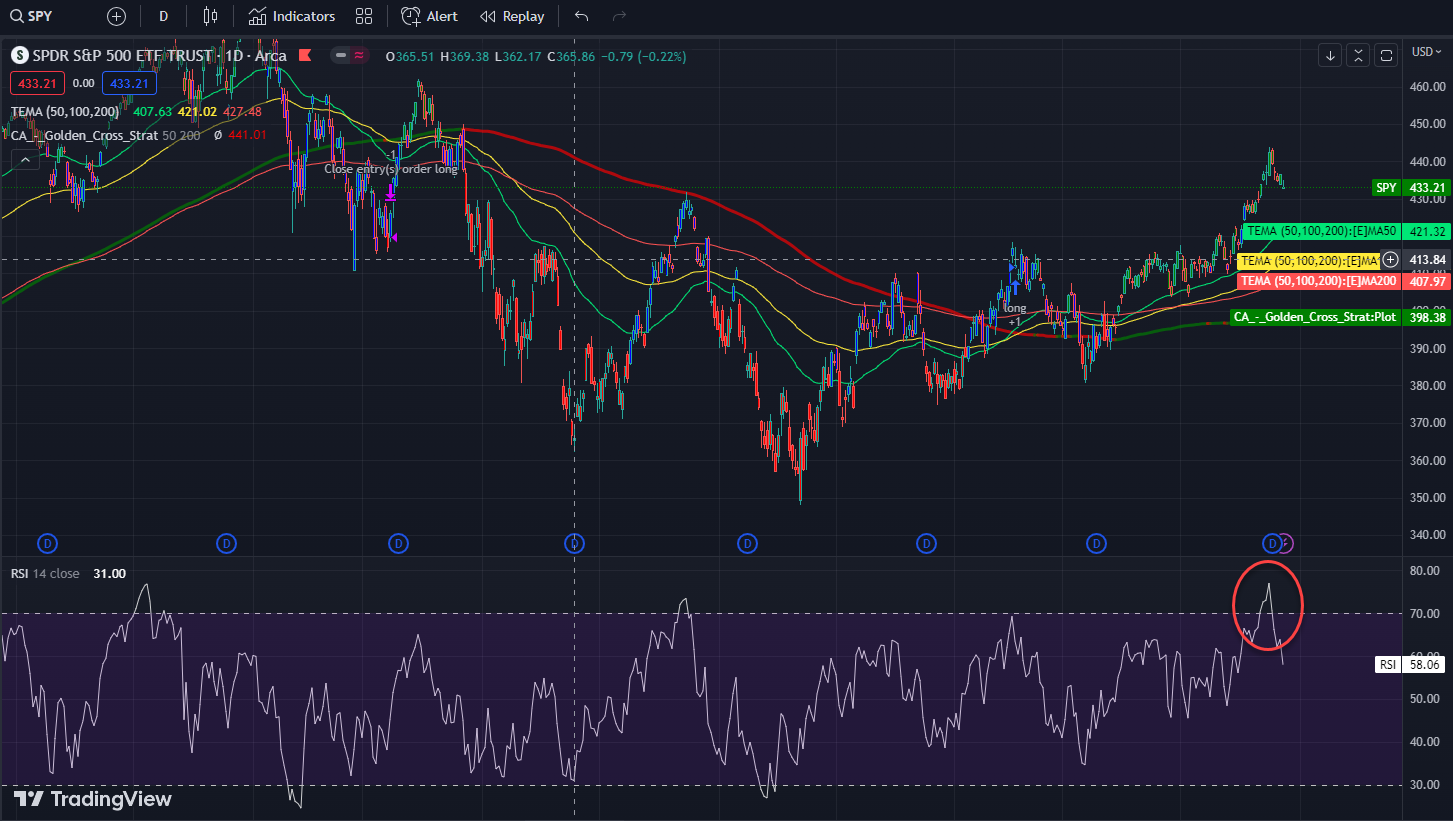
Task: Click the collapse-pane arrows icon near USD
Action: [1358, 55]
